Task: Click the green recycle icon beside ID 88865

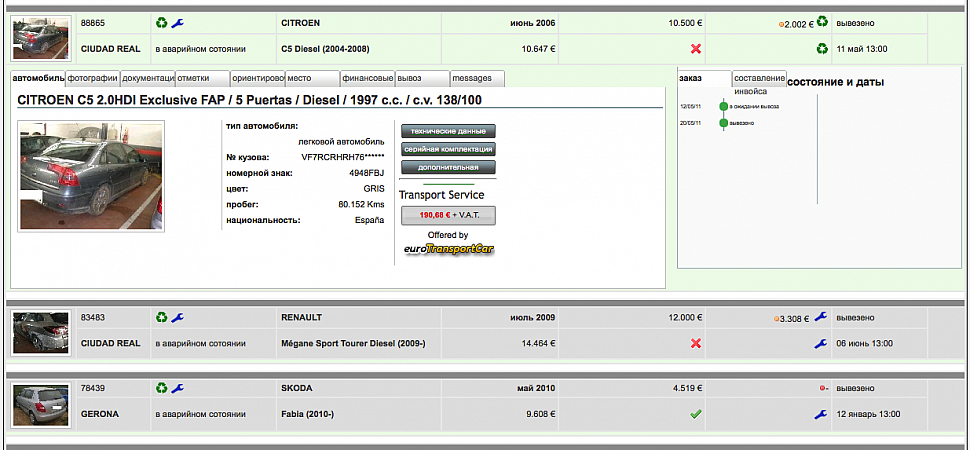Action: tap(161, 23)
